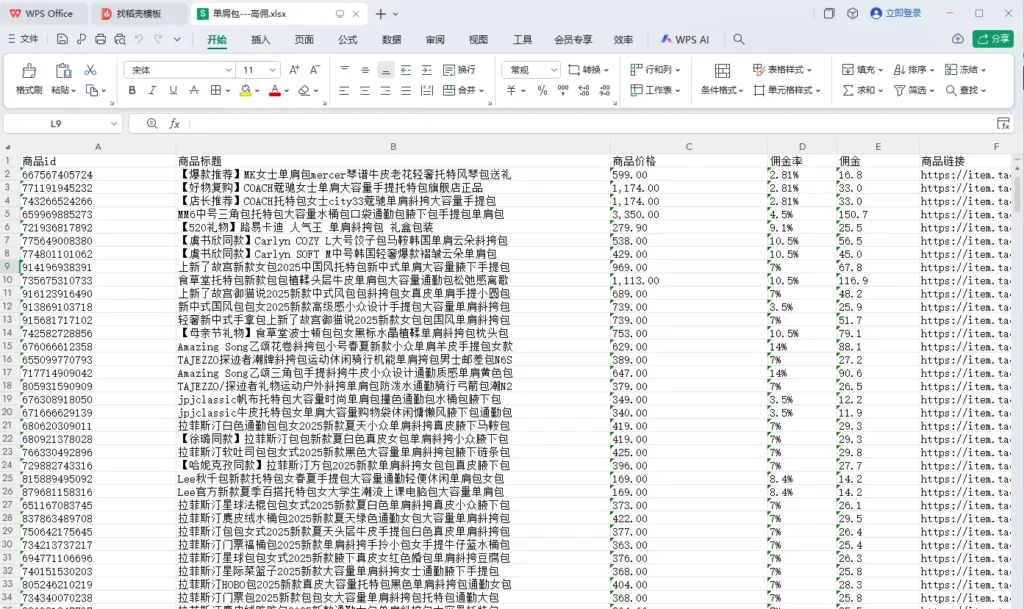1024x609 pixels.
Task: Click the Redo arrow
Action: click(x=158, y=39)
